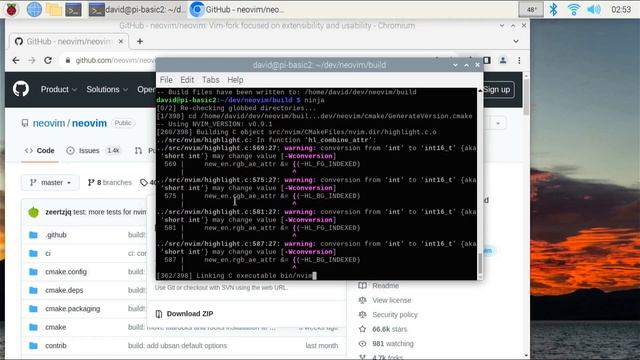640x360 pixels.
Task: Open zeertzjq commit author link
Action: tap(58, 212)
